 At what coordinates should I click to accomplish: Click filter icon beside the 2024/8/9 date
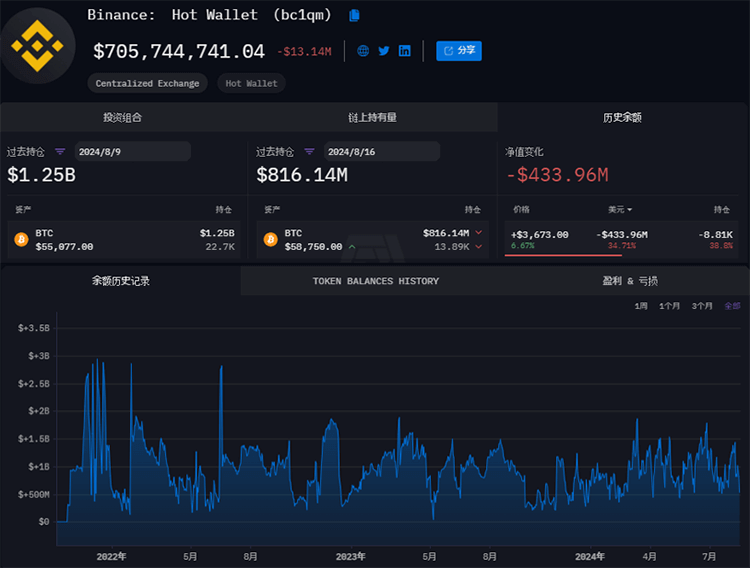(x=60, y=152)
